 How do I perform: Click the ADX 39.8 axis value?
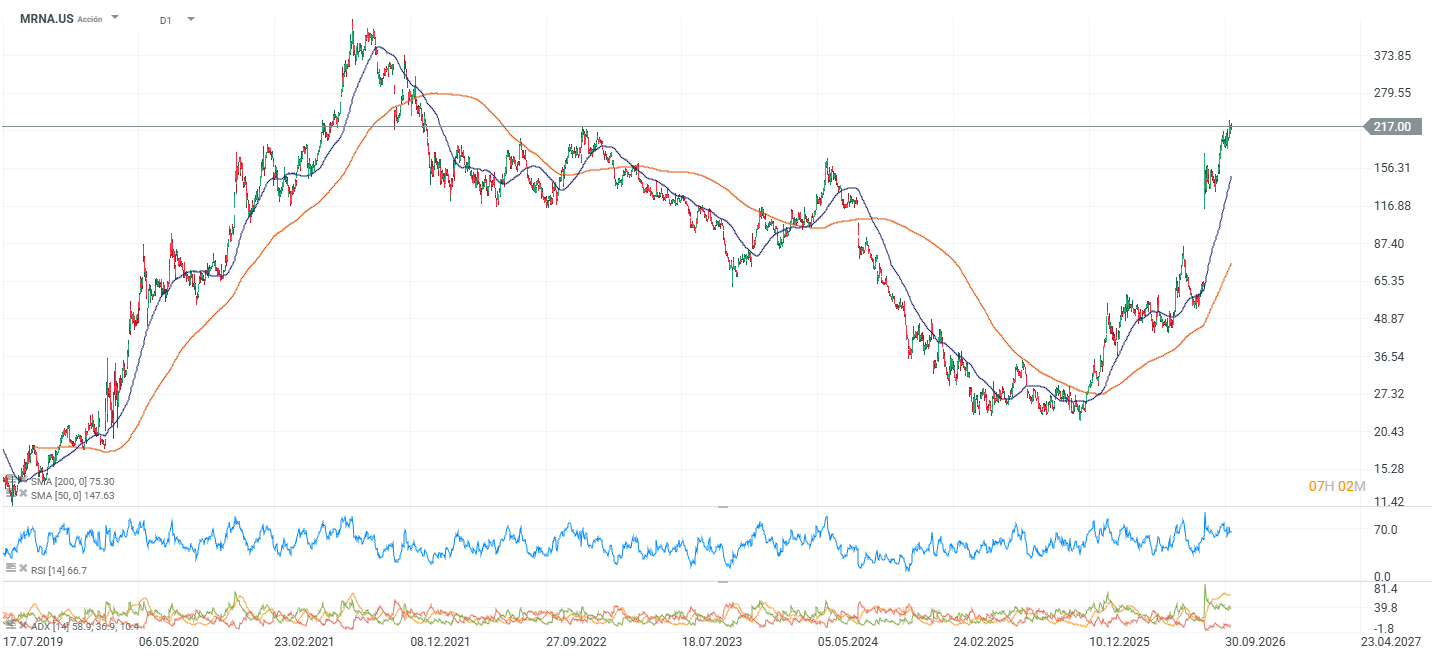(x=1385, y=608)
